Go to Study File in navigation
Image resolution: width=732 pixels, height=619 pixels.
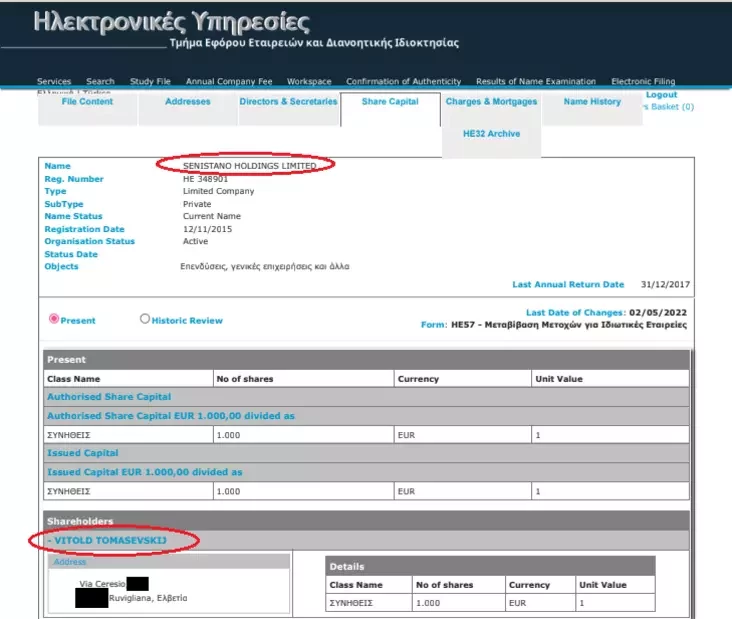[150, 81]
